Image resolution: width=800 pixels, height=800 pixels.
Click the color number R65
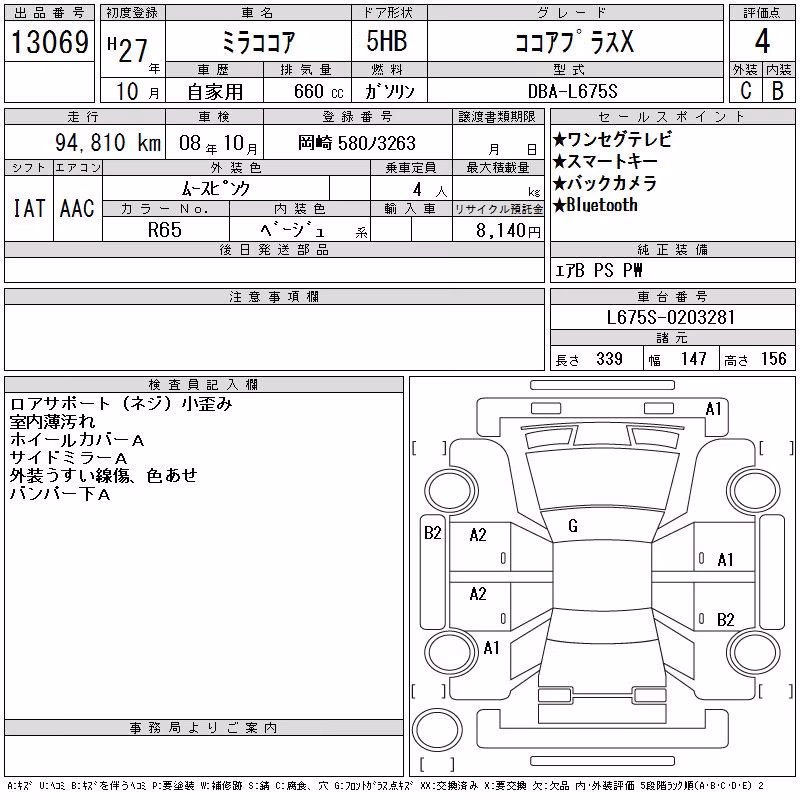[x=164, y=230]
